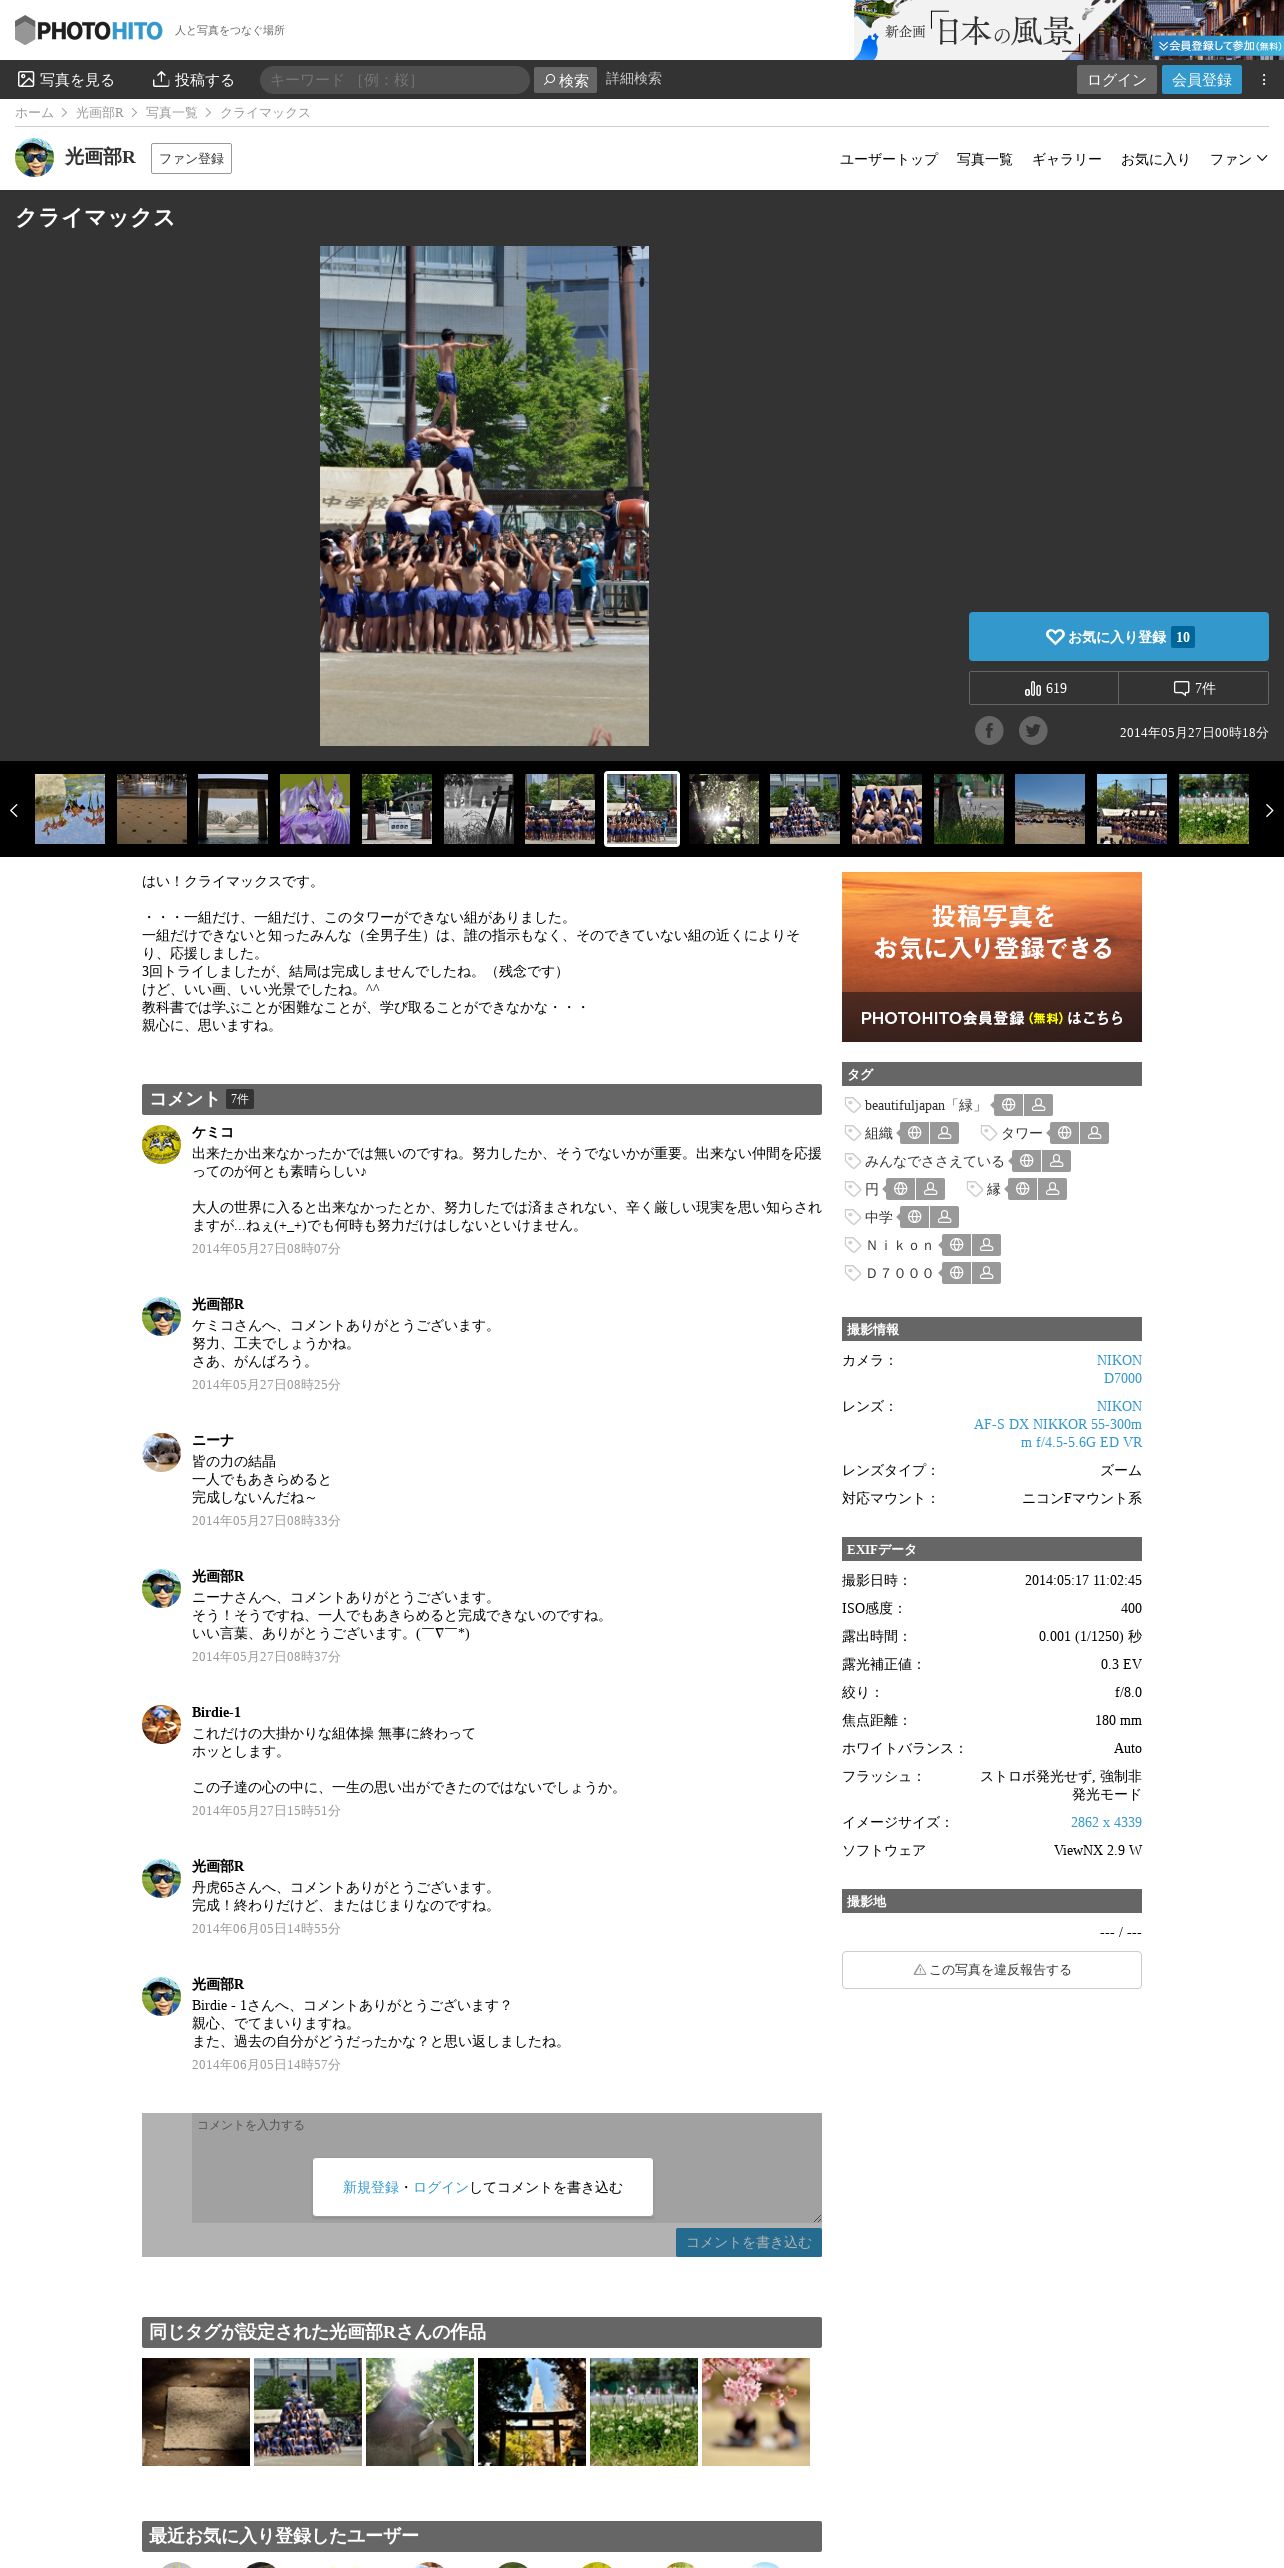The image size is (1284, 2568).
Task: Open the 写真を見る menu
Action: click(66, 80)
